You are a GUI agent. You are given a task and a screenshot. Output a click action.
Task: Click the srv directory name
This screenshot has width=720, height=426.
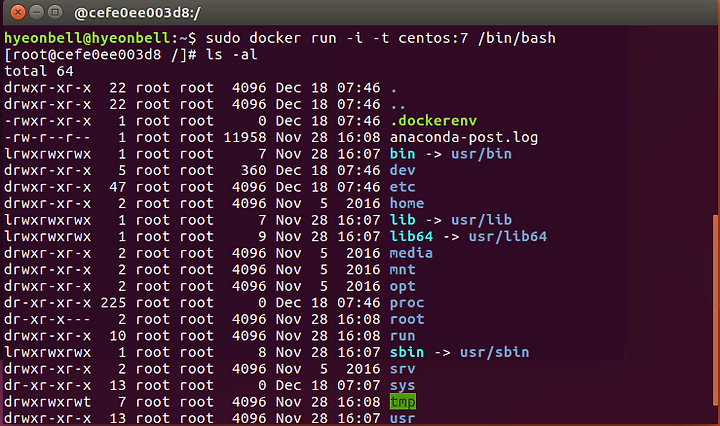point(403,369)
